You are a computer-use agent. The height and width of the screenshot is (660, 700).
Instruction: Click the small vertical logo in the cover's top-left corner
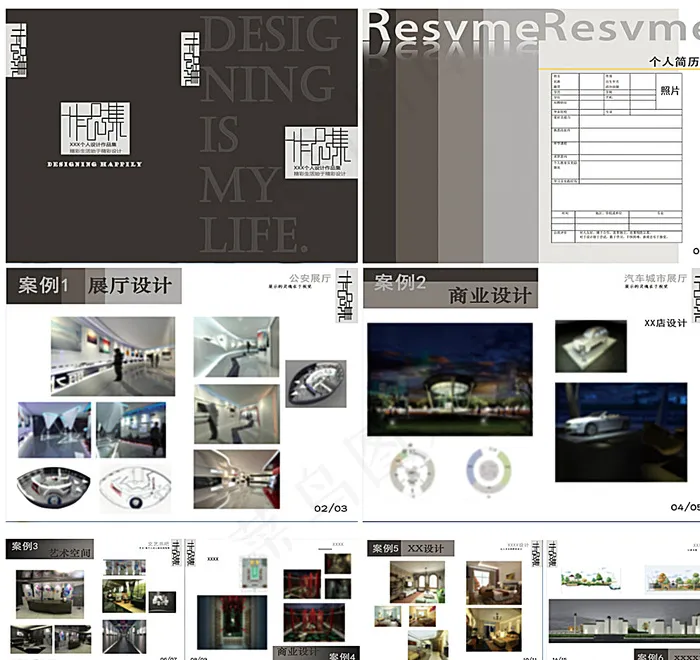coord(17,48)
